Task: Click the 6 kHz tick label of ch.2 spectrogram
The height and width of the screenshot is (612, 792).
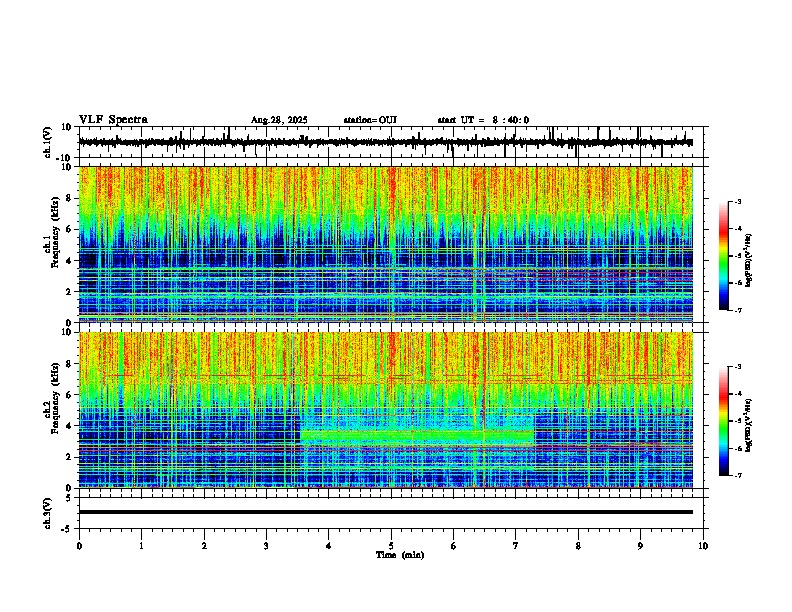Action: coord(70,395)
